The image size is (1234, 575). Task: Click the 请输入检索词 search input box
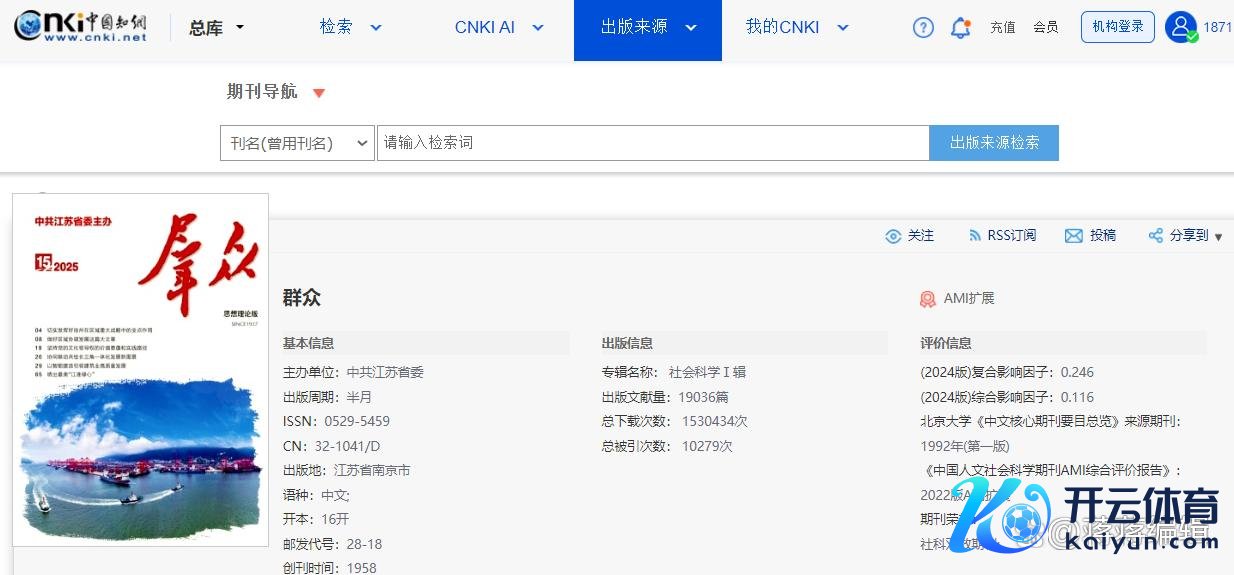(x=652, y=143)
